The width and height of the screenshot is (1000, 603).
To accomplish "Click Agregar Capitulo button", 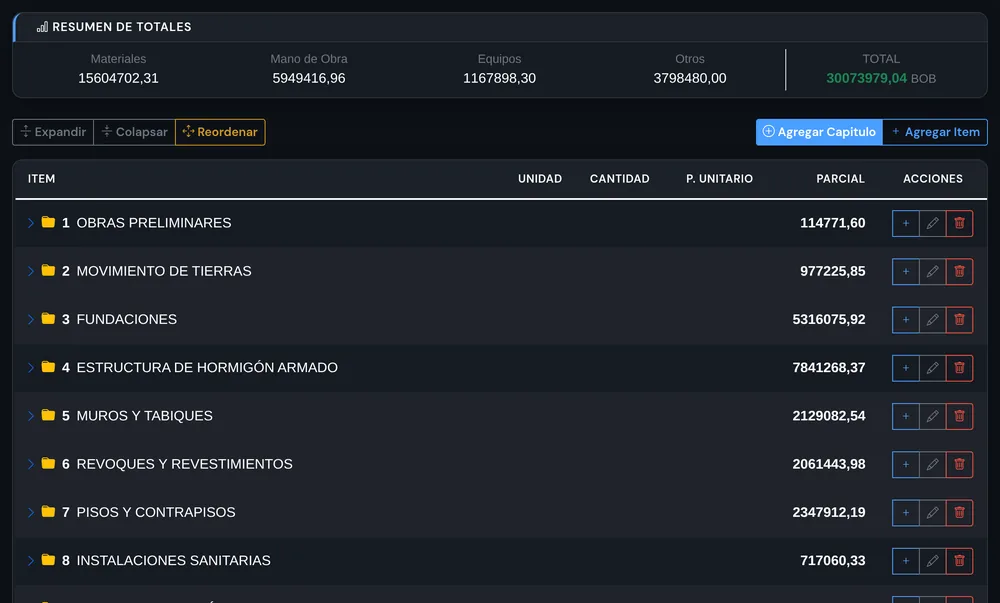I will [819, 132].
